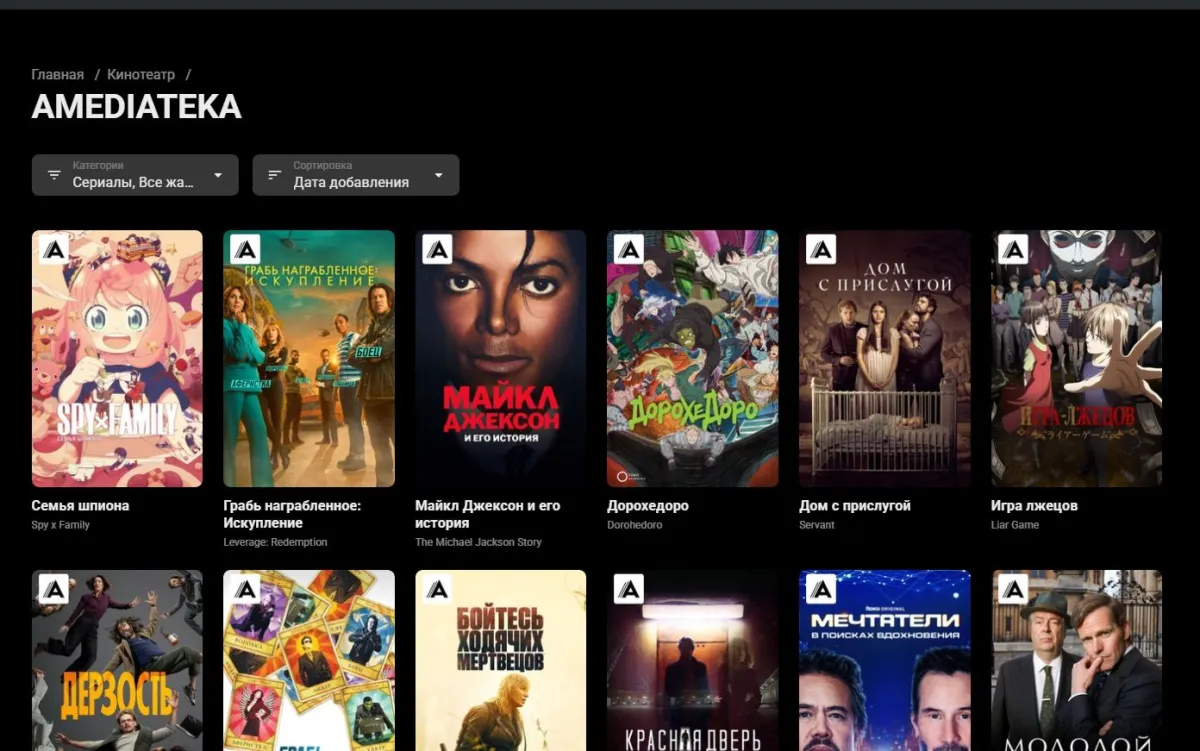Open the Категории dropdown
Image resolution: width=1200 pixels, height=751 pixels.
(x=135, y=175)
